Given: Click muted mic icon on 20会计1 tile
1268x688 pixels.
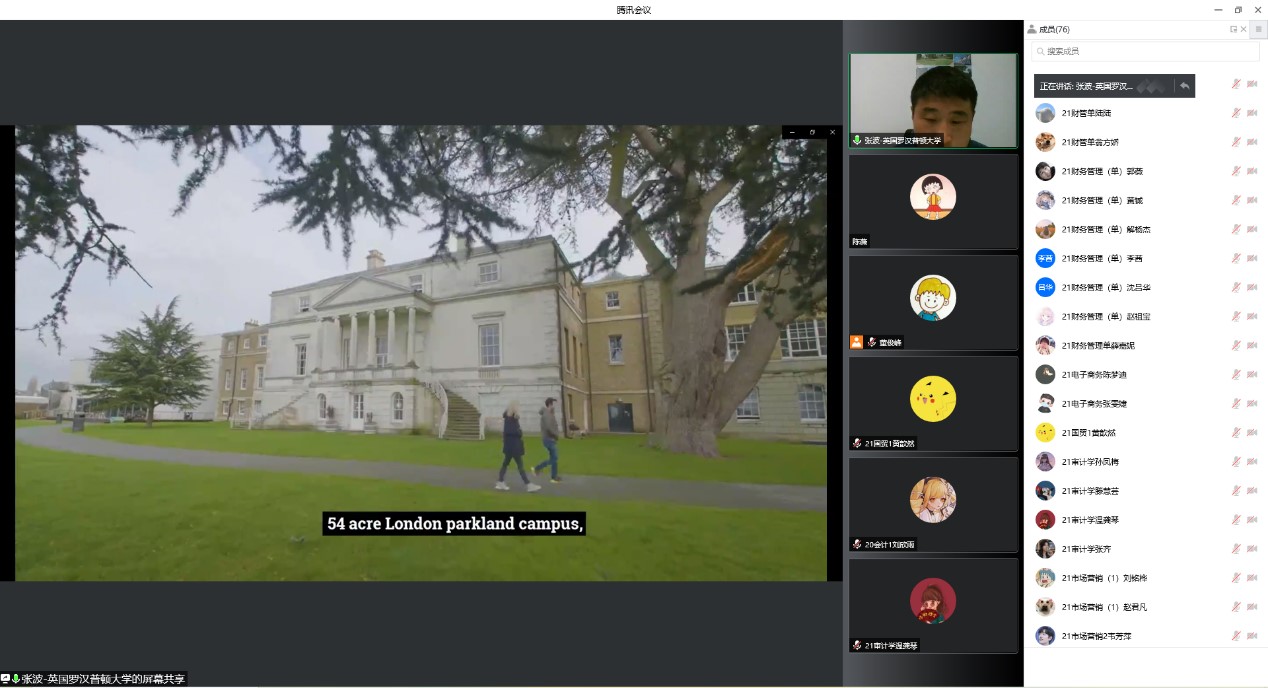Looking at the screenshot, I should click(x=857, y=544).
